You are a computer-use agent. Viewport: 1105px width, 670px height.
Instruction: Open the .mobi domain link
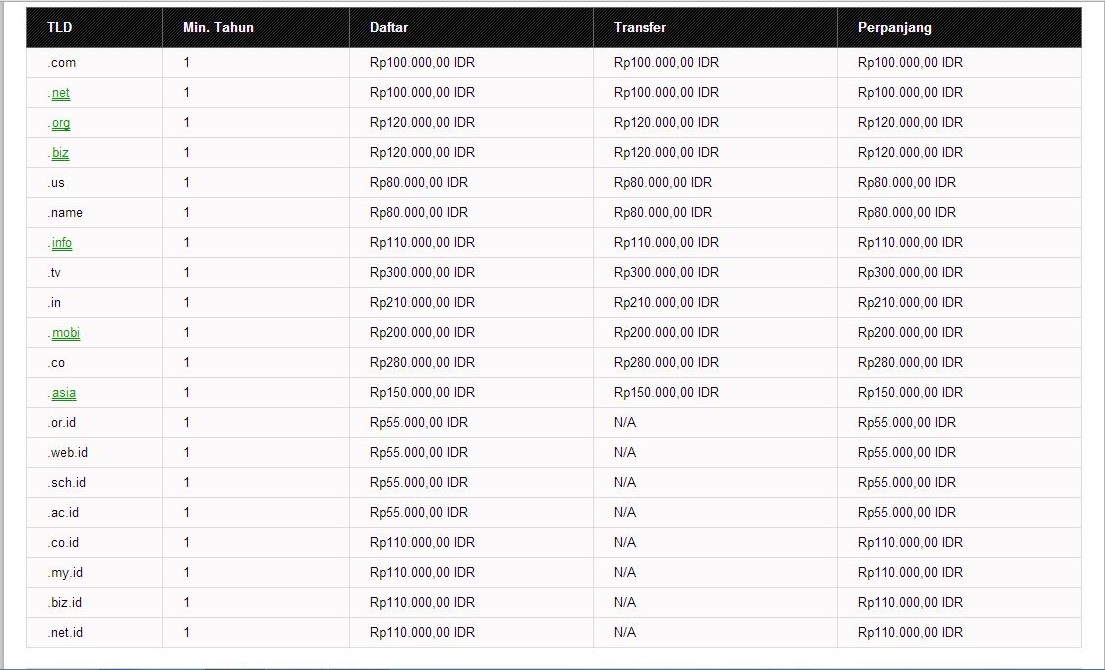pos(66,333)
